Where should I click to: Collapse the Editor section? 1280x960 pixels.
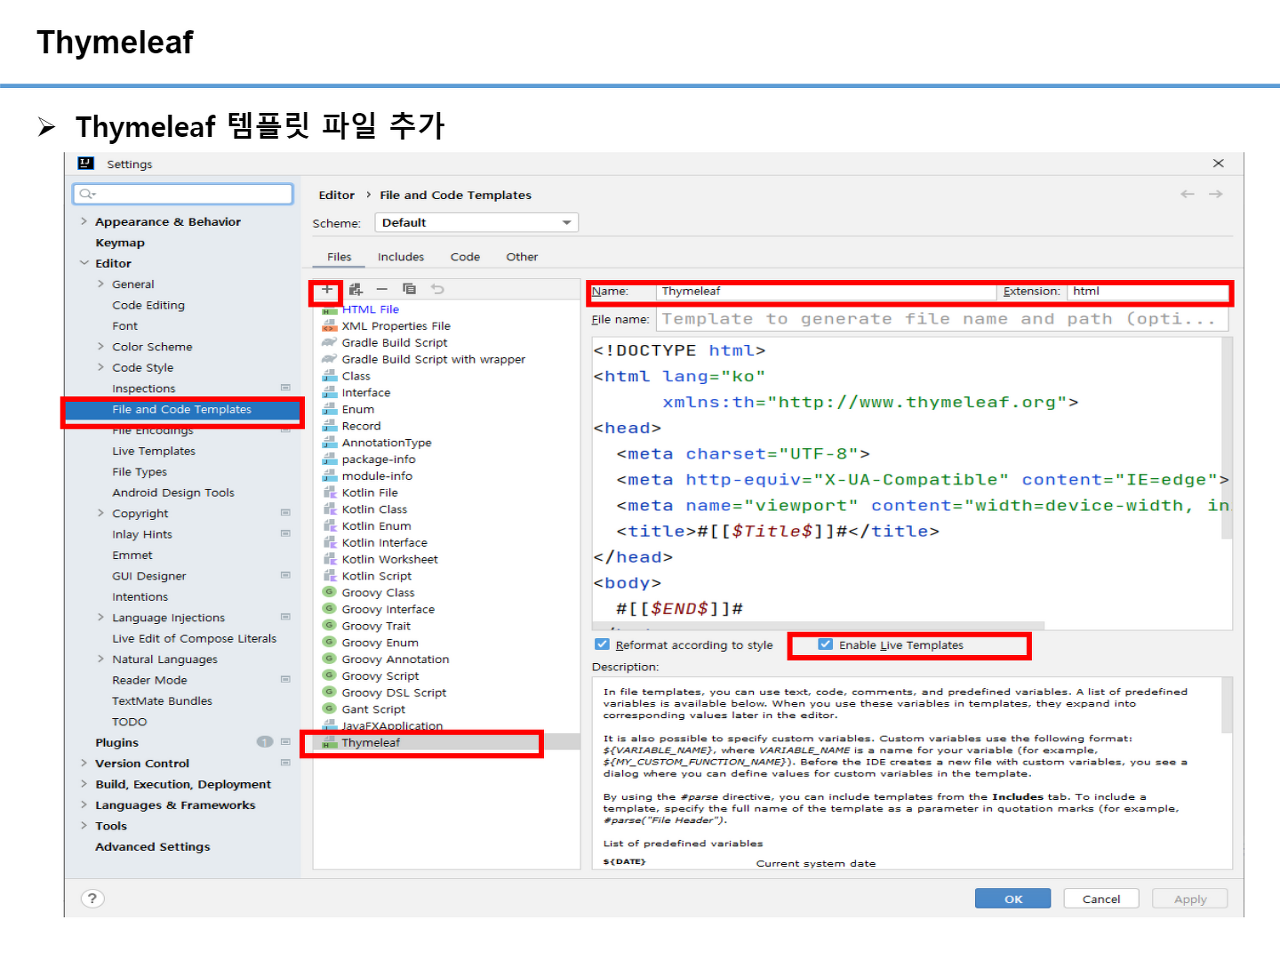coord(84,264)
